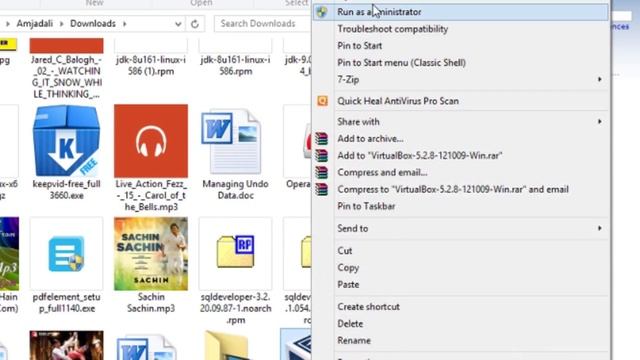Viewport: 640px width, 360px height.
Task: Click the Search Downloads field
Action: pyautogui.click(x=263, y=24)
